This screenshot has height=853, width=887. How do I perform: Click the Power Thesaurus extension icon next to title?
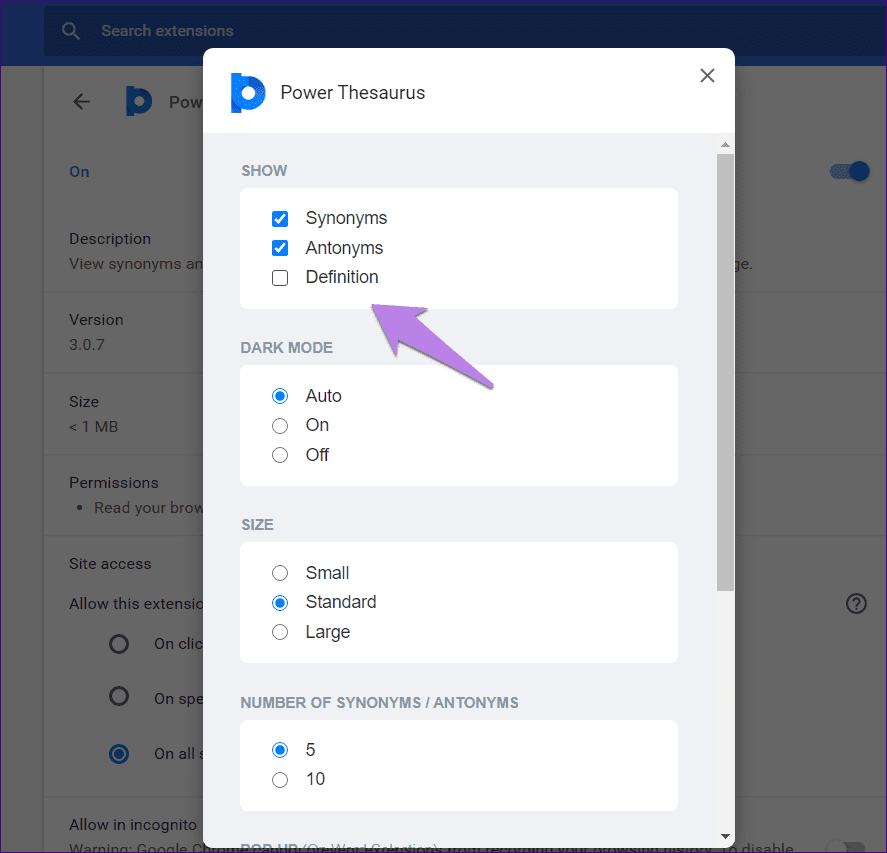pos(139,101)
